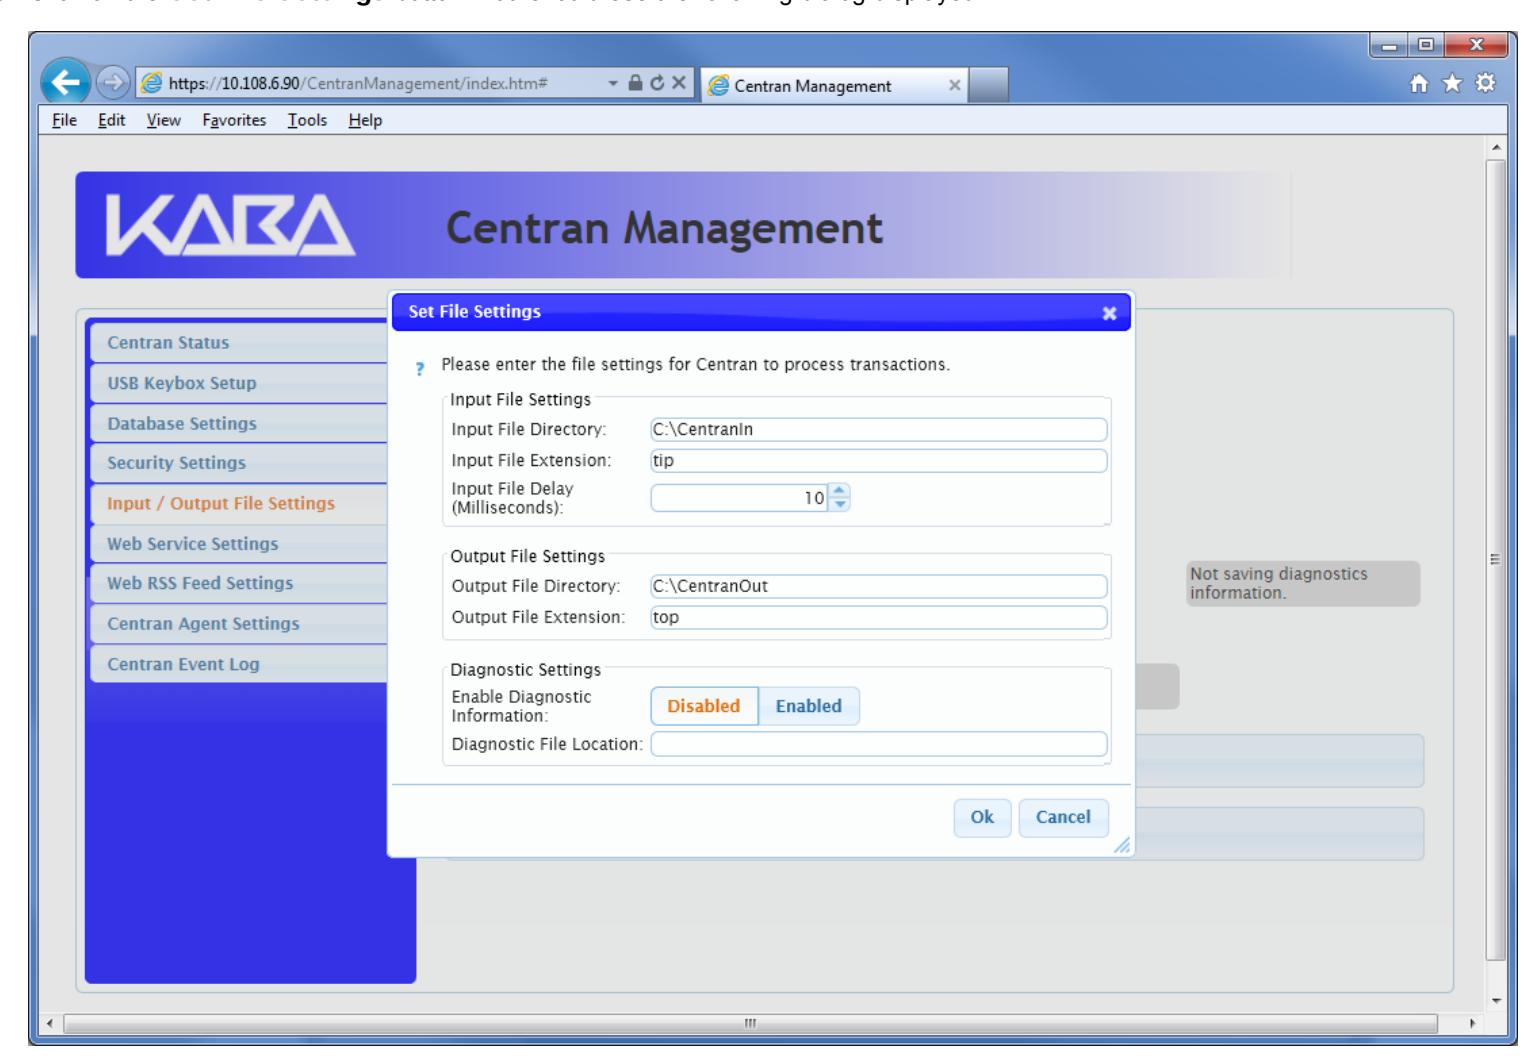The image size is (1535, 1058).
Task: Select Centran Status in sidebar
Action: coord(239,343)
